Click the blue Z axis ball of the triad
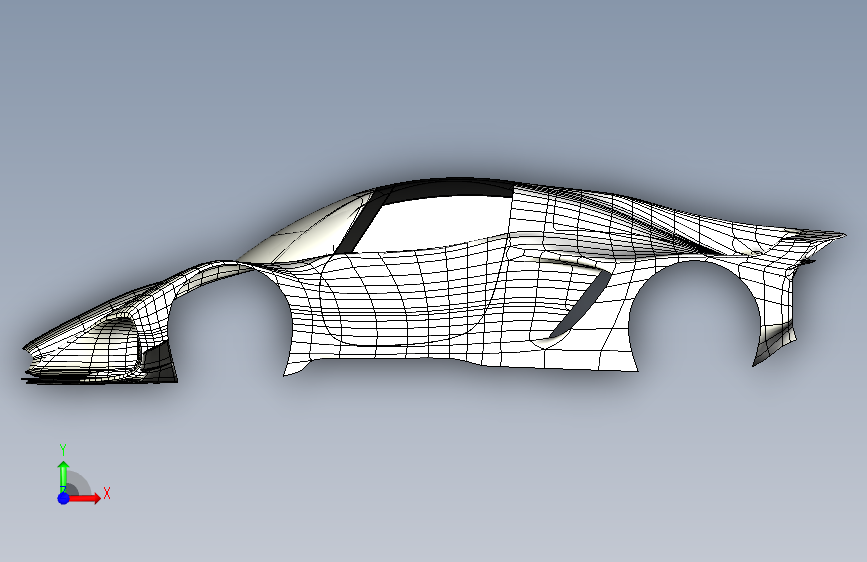Viewport: 867px width, 562px height. point(64,498)
